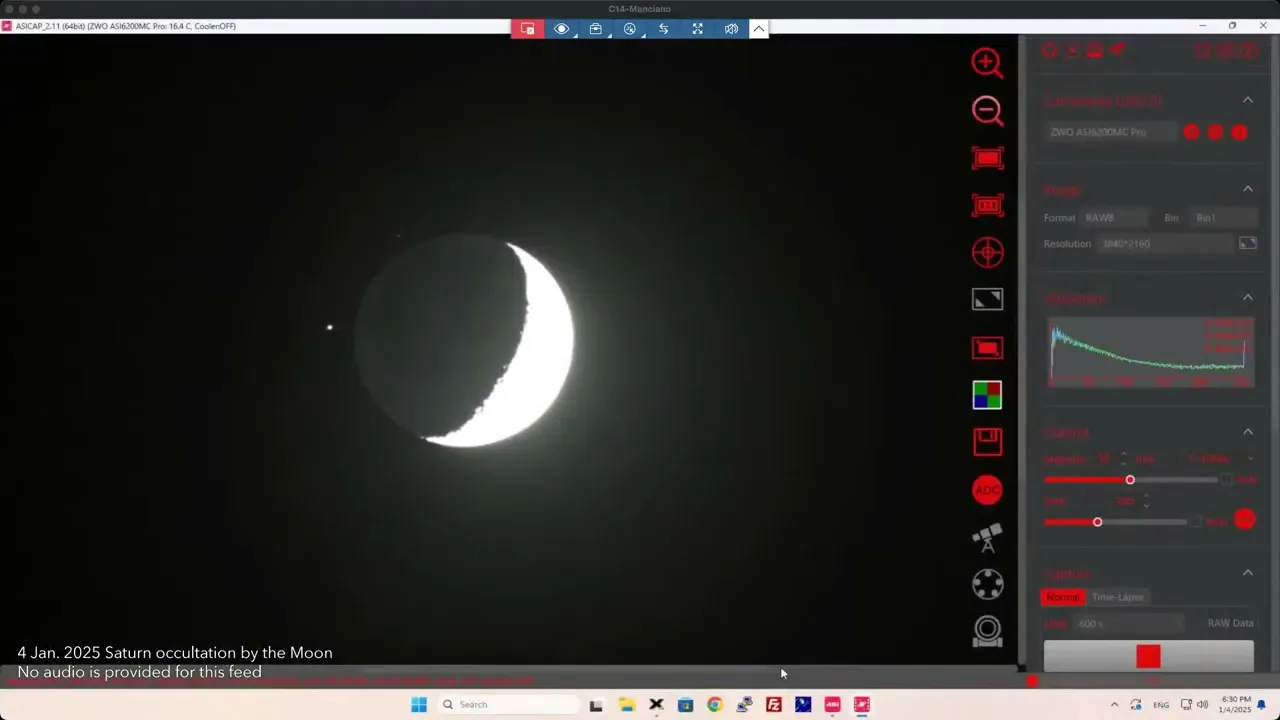
Task: Open the eye view menu in remote toolbar
Action: point(562,29)
